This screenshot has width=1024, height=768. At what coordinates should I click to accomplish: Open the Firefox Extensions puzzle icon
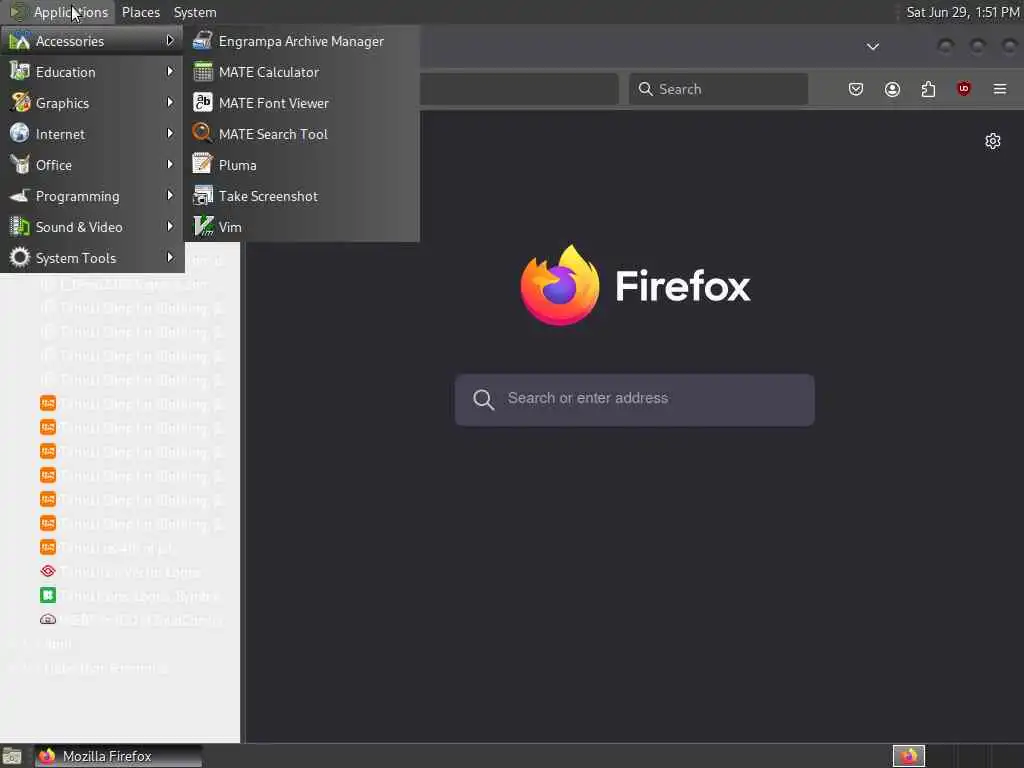point(928,89)
